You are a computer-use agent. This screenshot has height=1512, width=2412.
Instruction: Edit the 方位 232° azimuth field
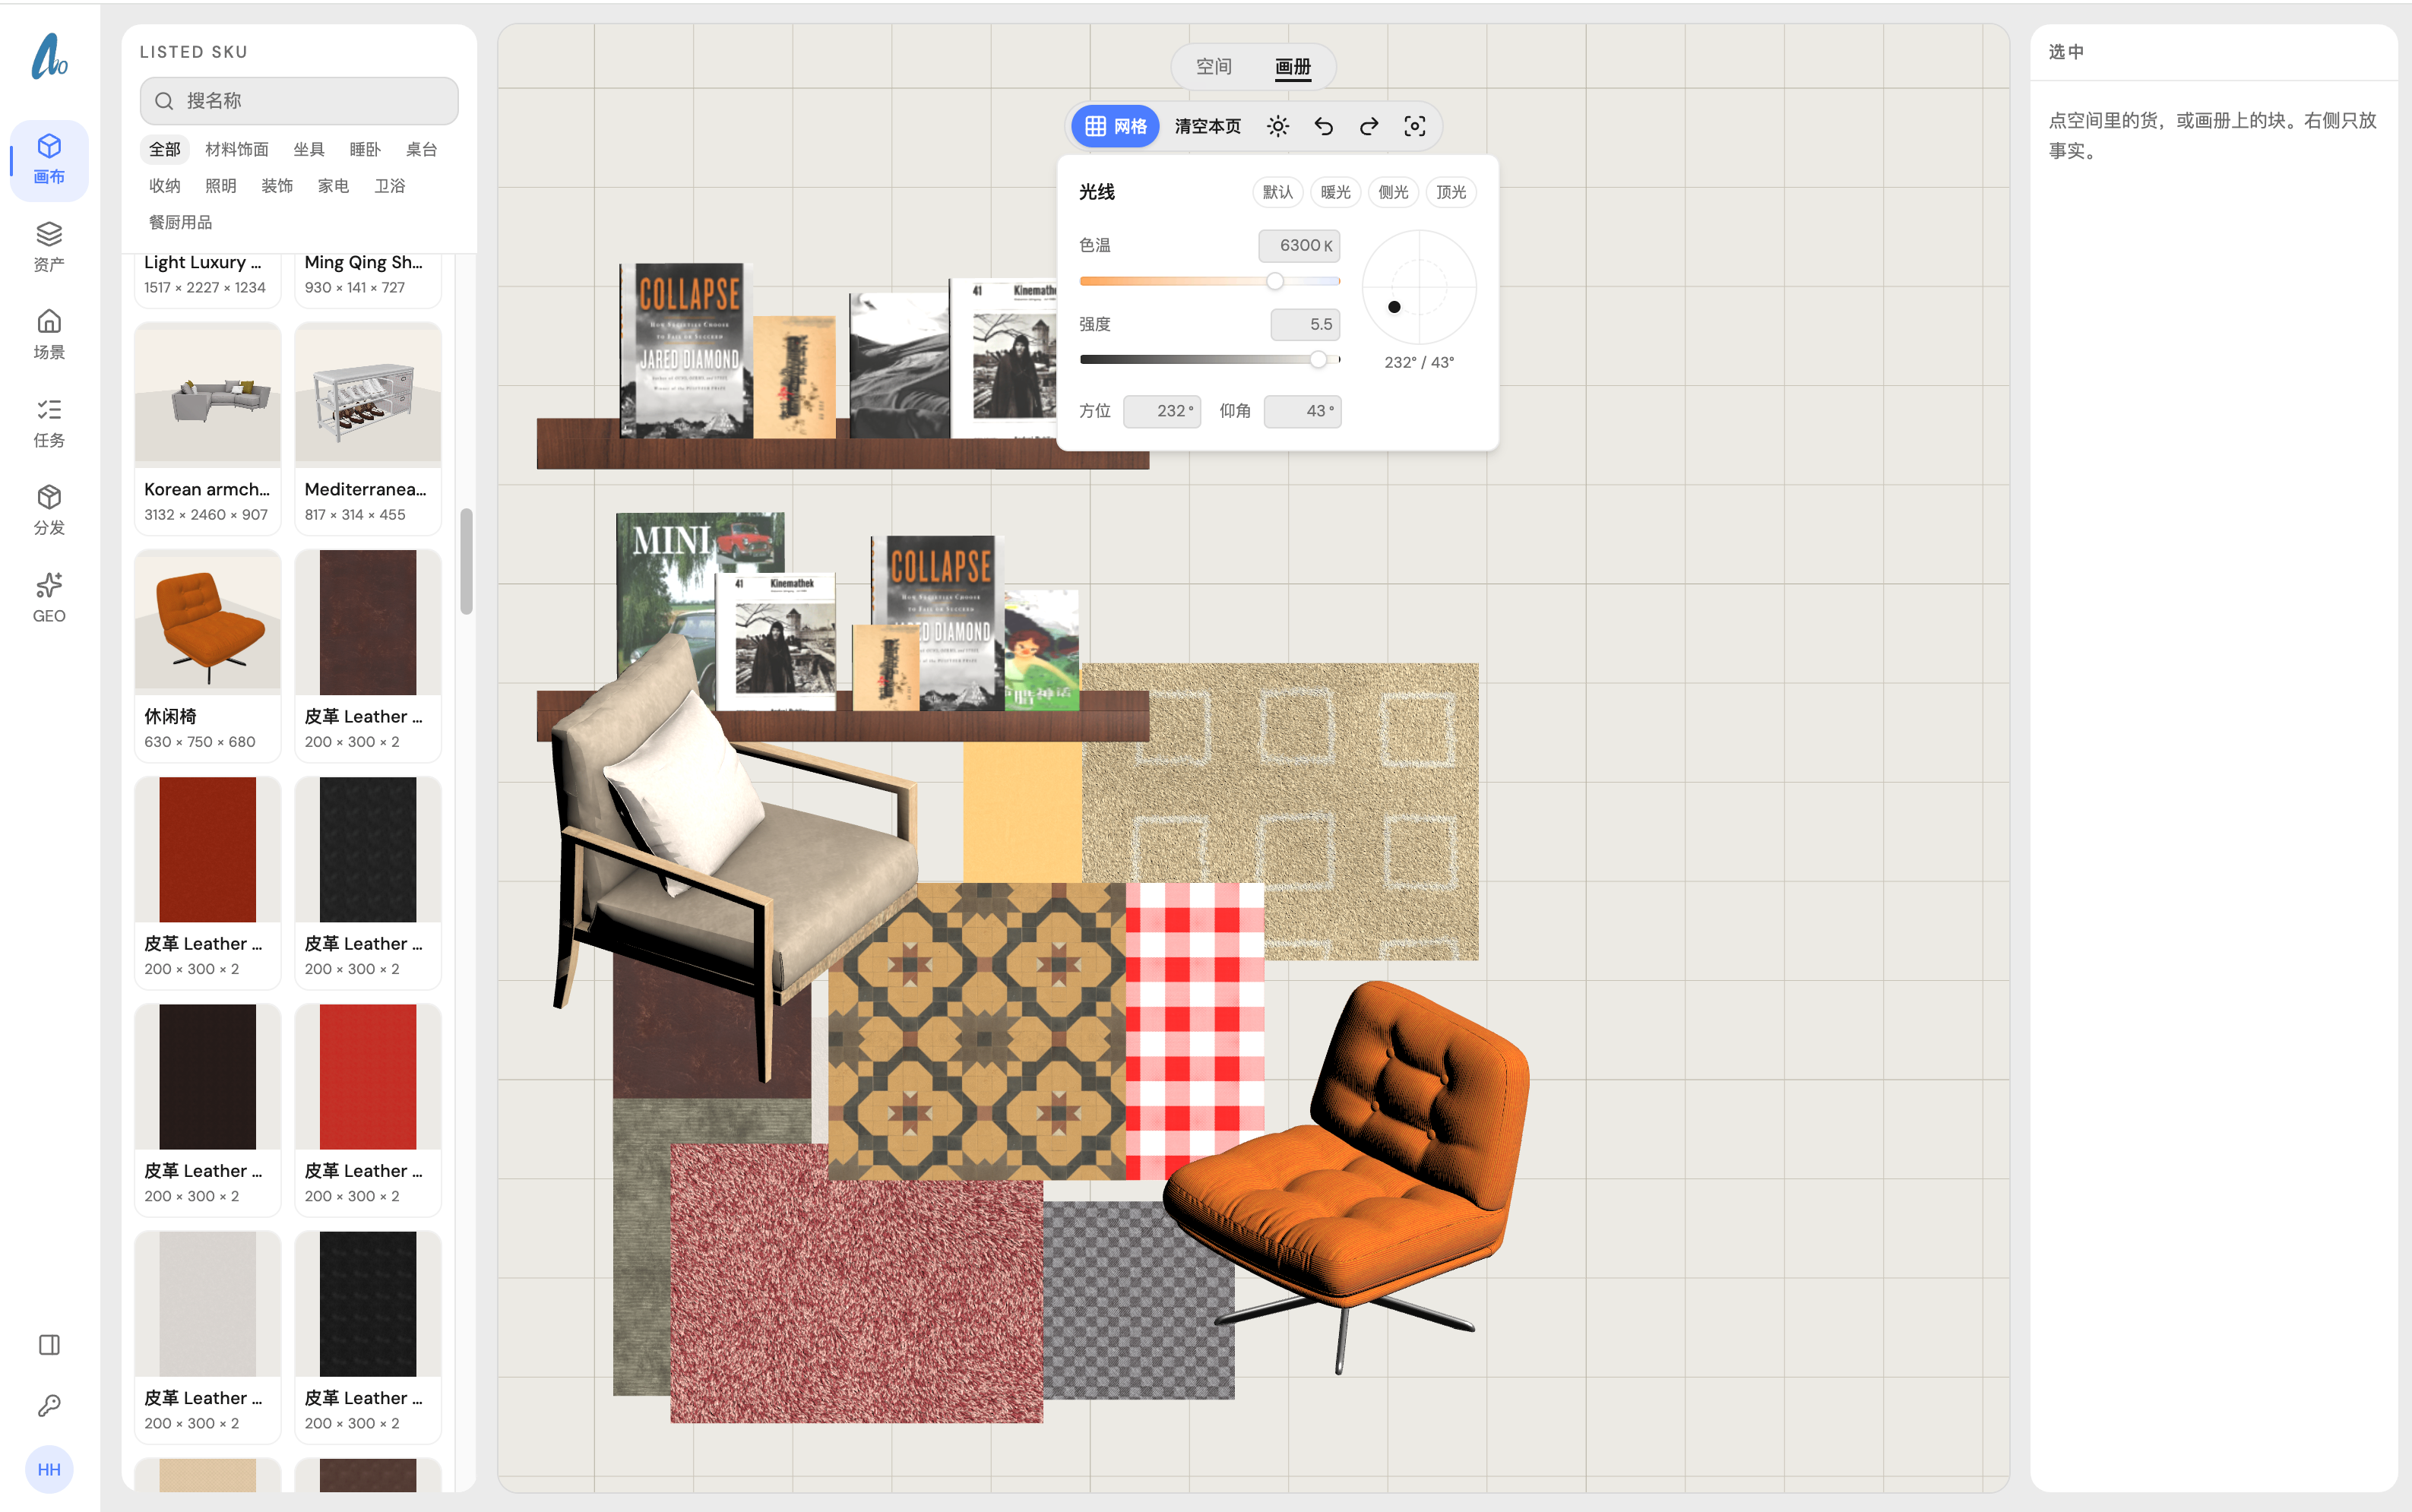tap(1161, 411)
